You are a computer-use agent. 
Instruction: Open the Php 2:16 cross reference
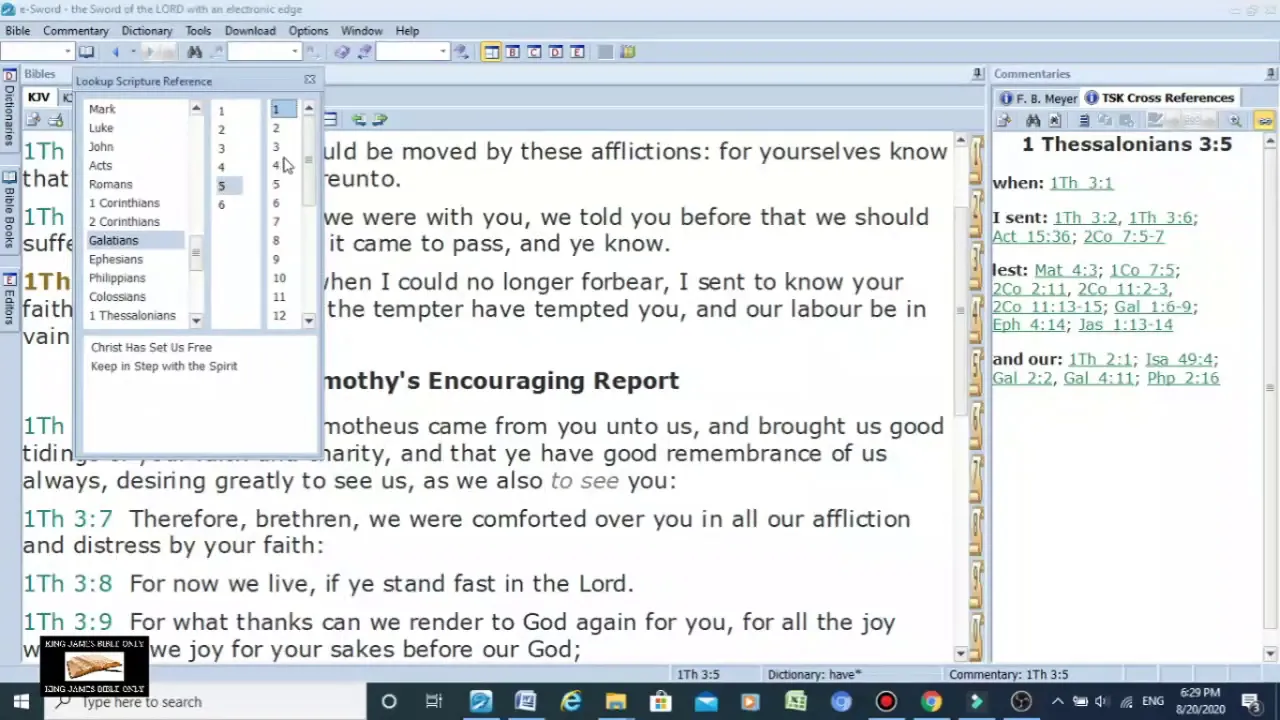click(1183, 378)
